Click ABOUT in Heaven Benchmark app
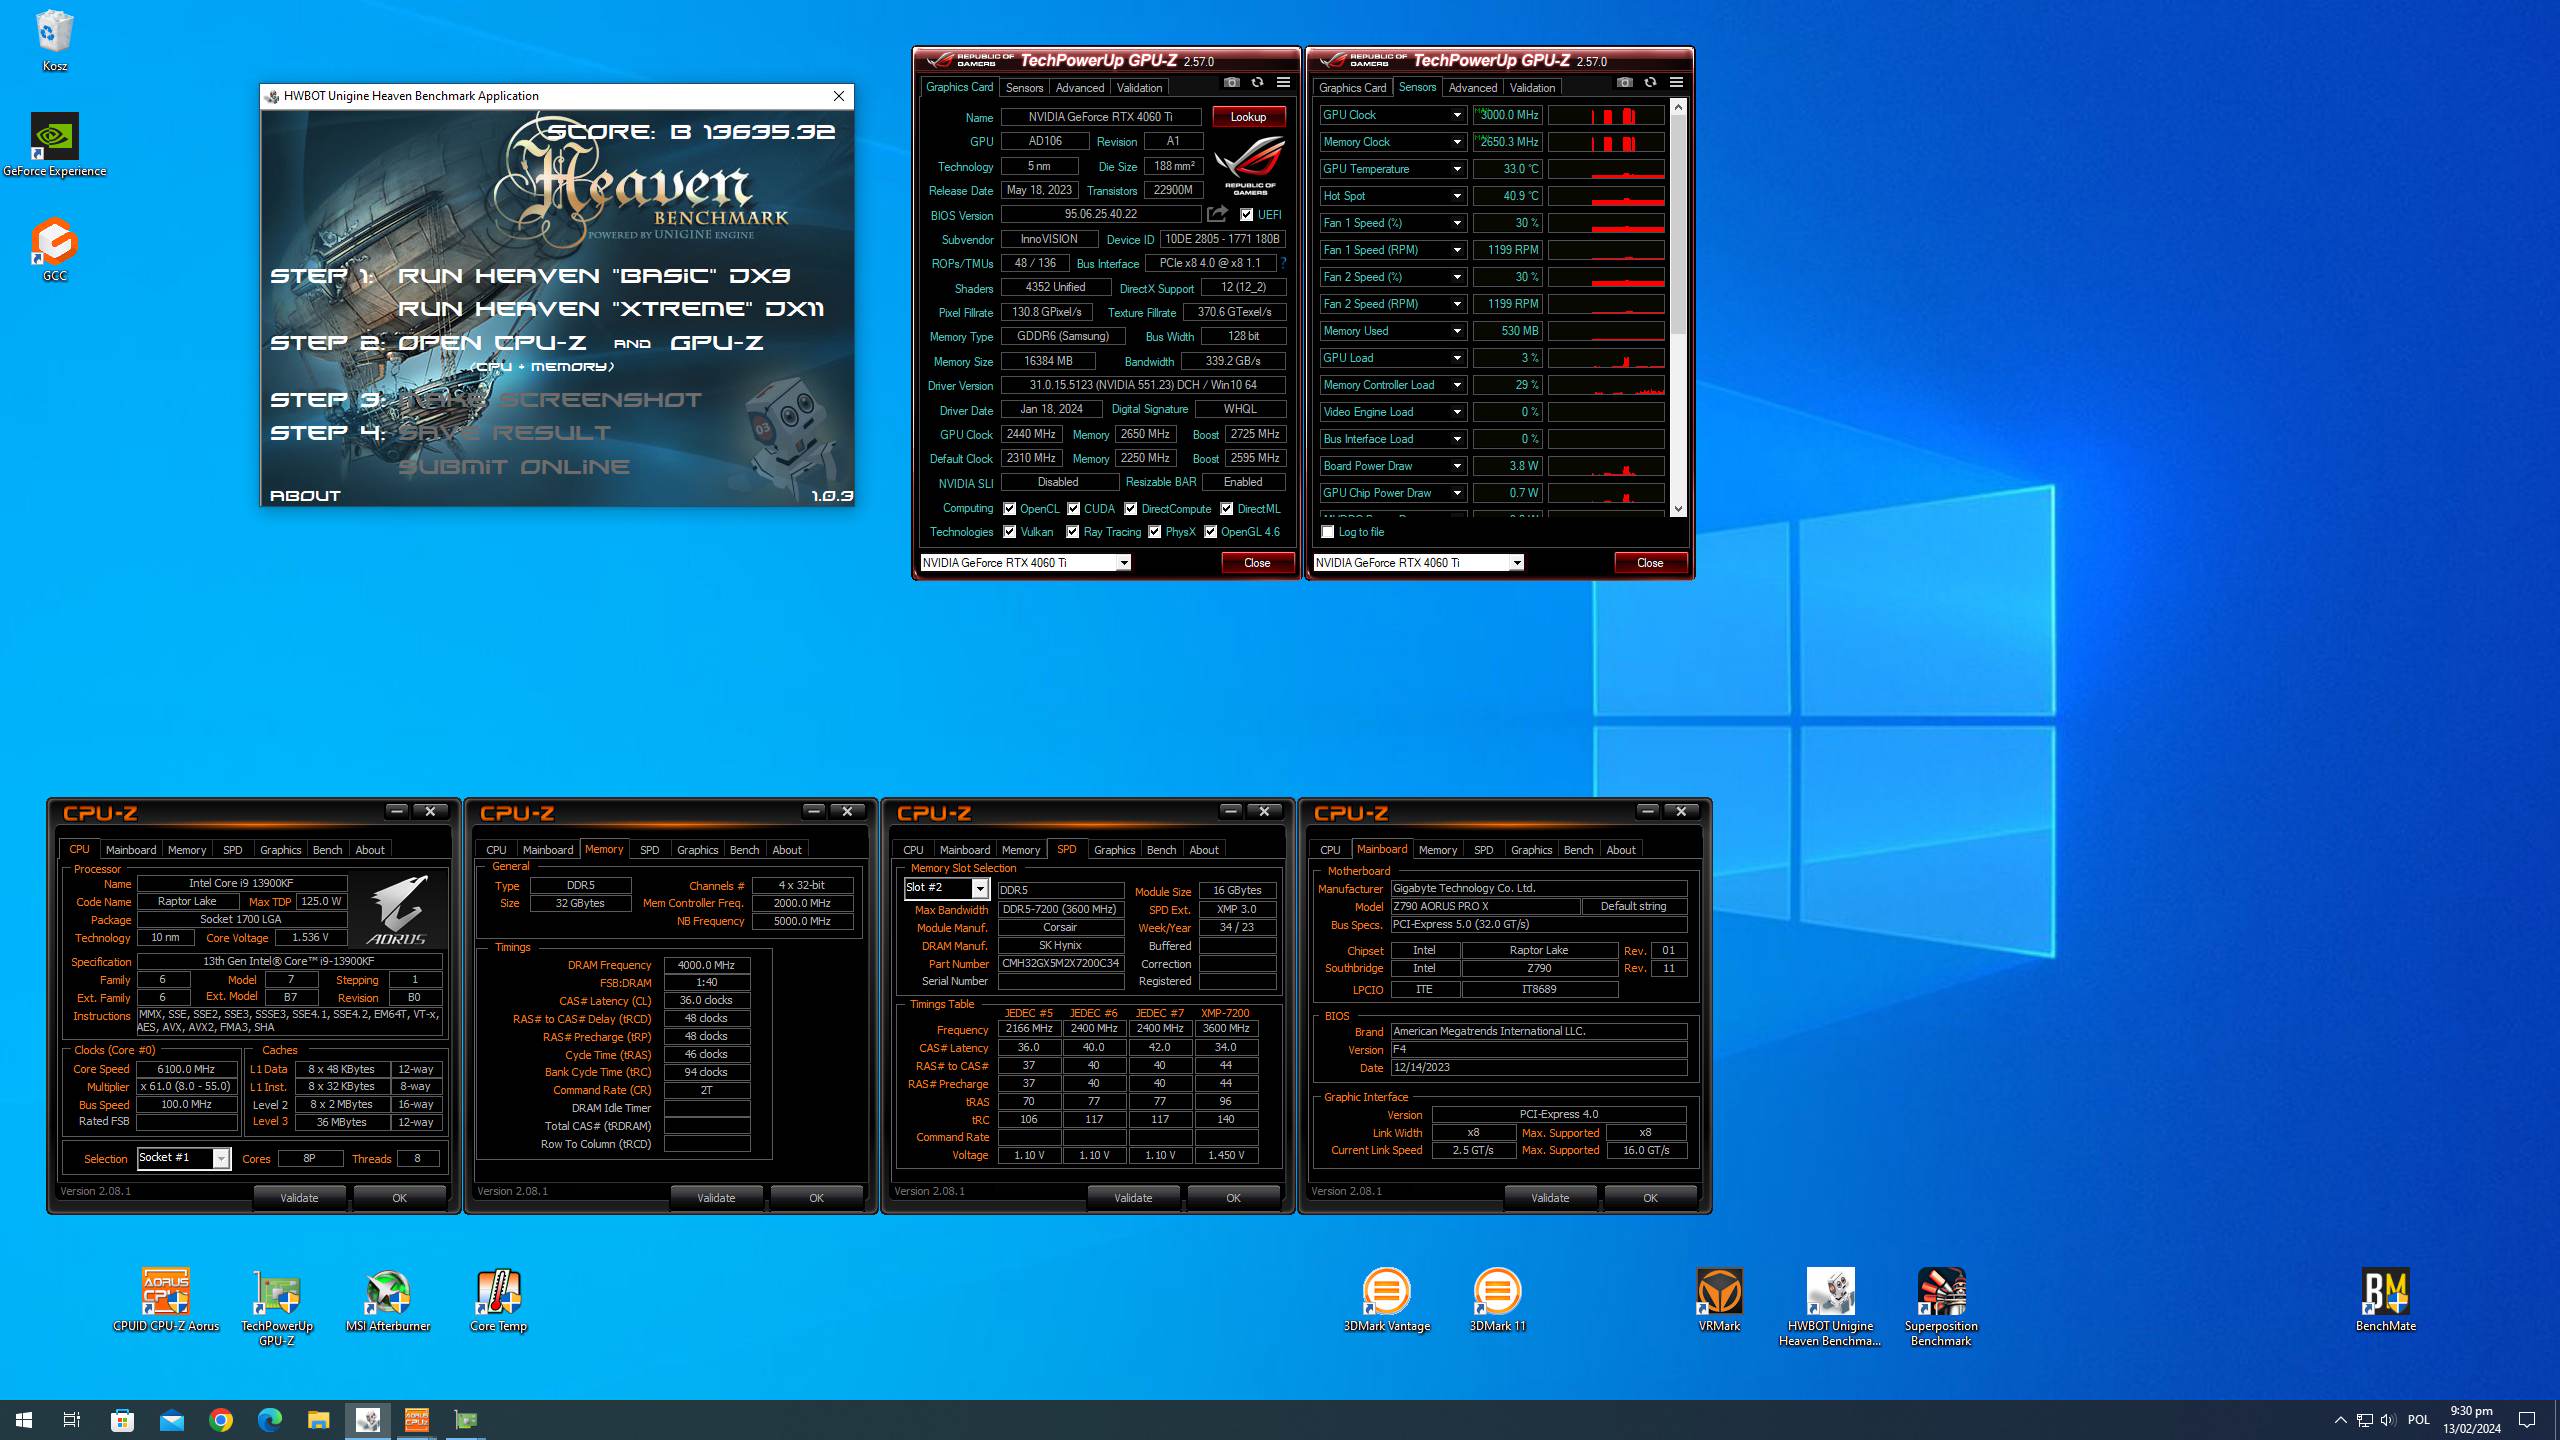 pyautogui.click(x=305, y=496)
